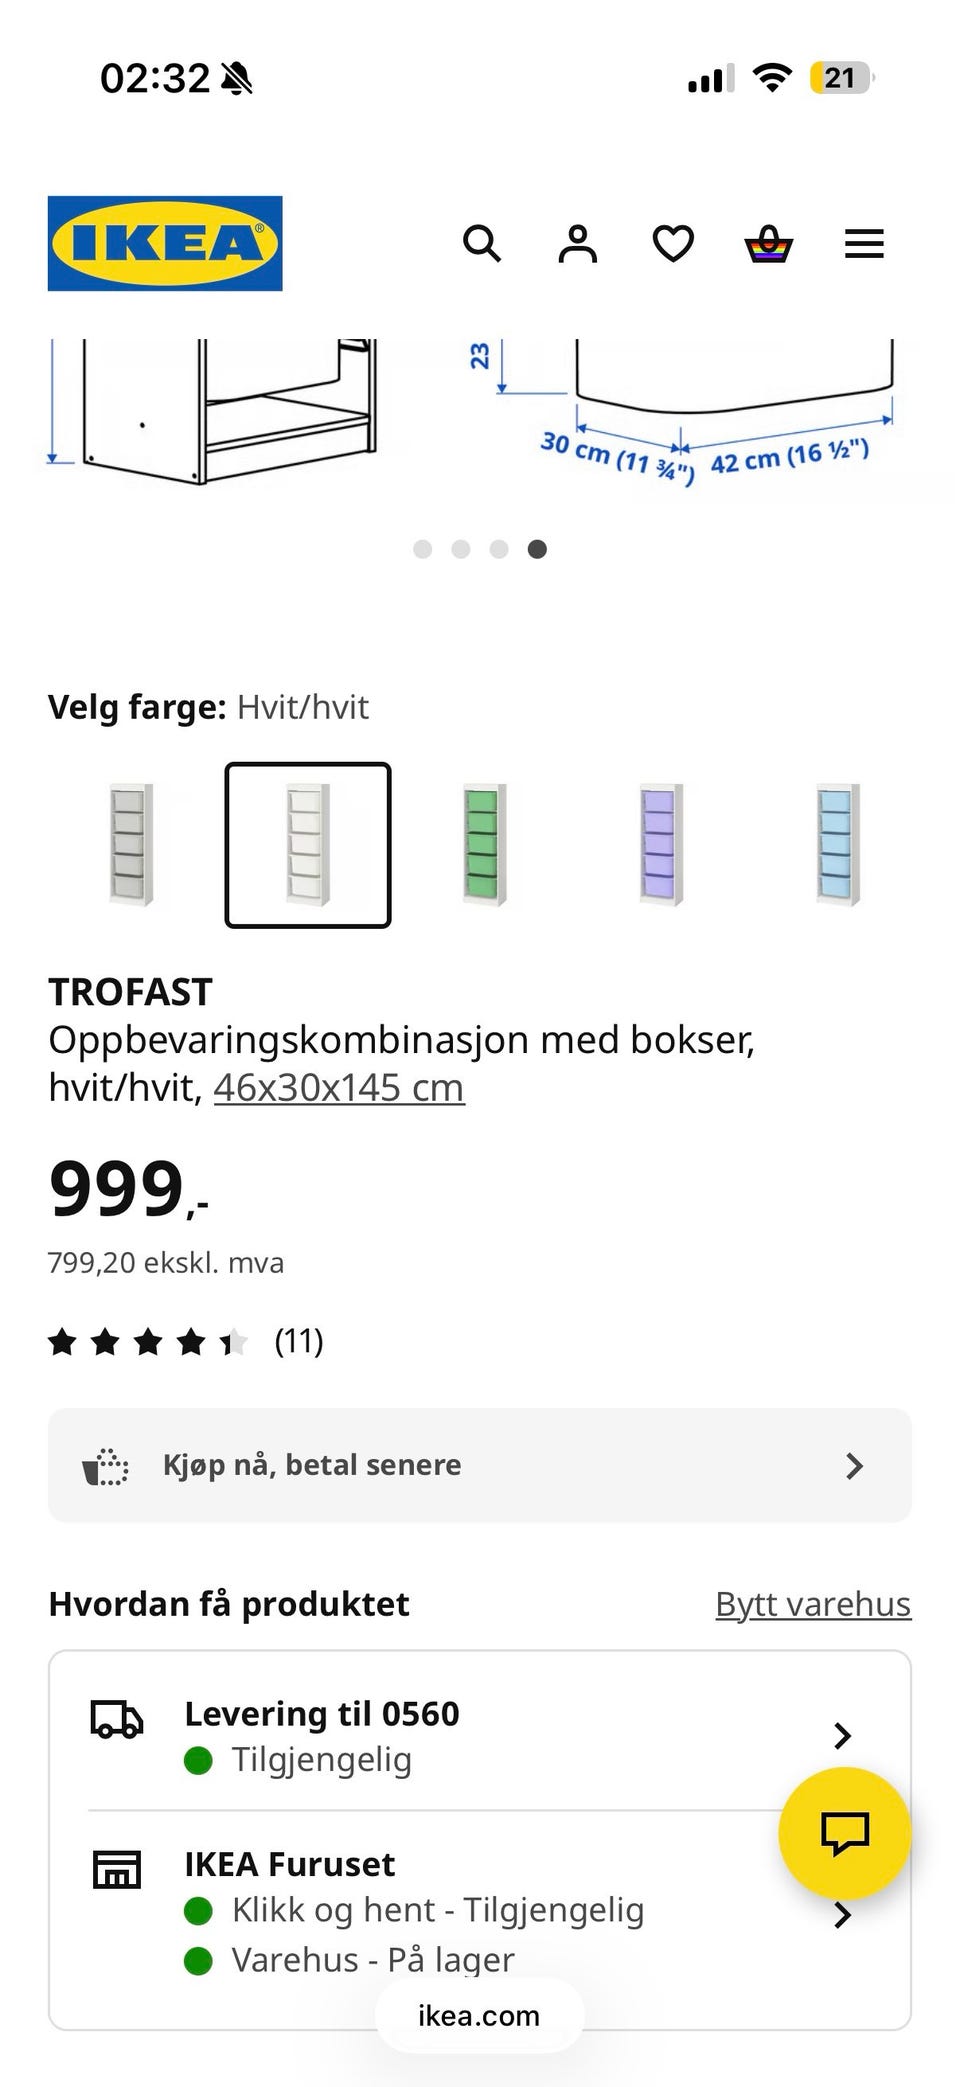Expand IKEA Furuset store chevron
The image size is (960, 2087).
click(842, 1915)
